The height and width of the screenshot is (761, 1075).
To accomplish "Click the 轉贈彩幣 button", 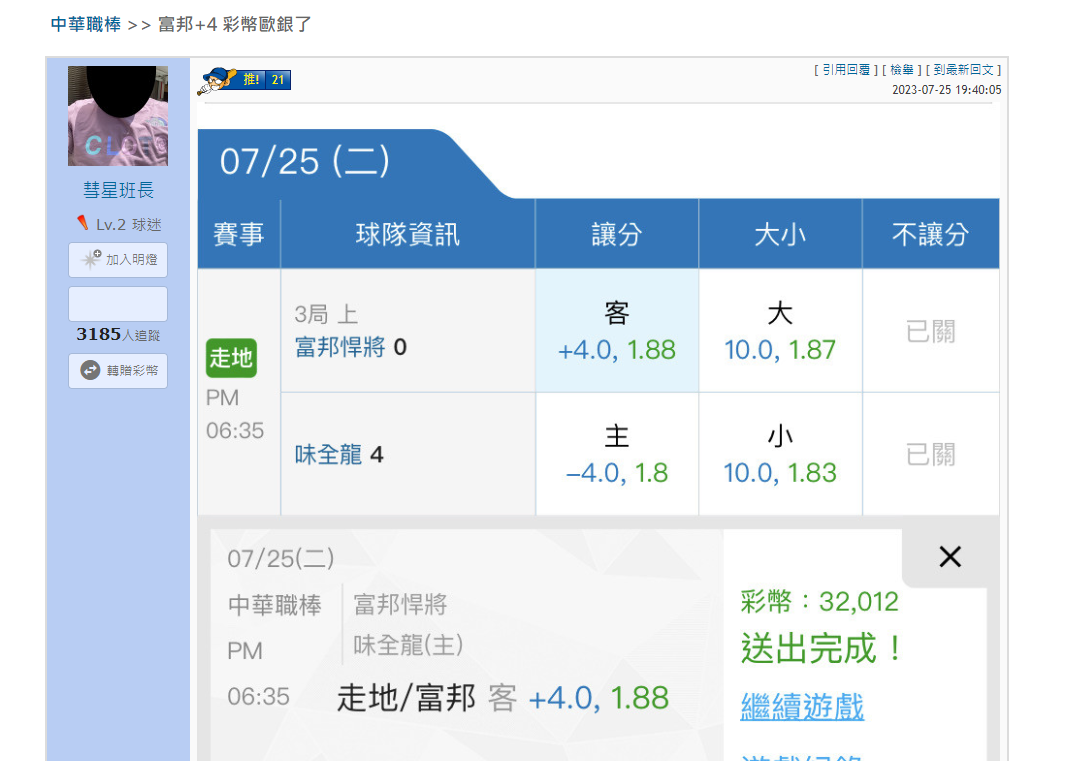I will (118, 371).
